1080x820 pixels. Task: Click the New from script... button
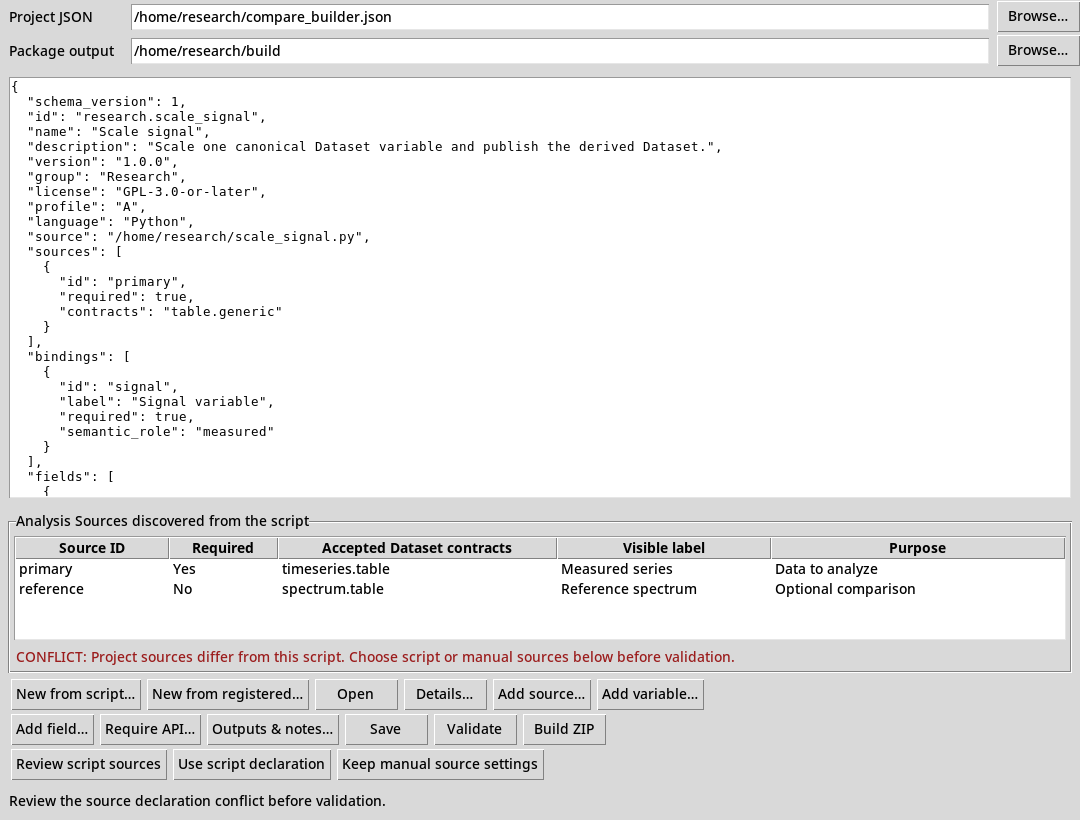[x=76, y=694]
